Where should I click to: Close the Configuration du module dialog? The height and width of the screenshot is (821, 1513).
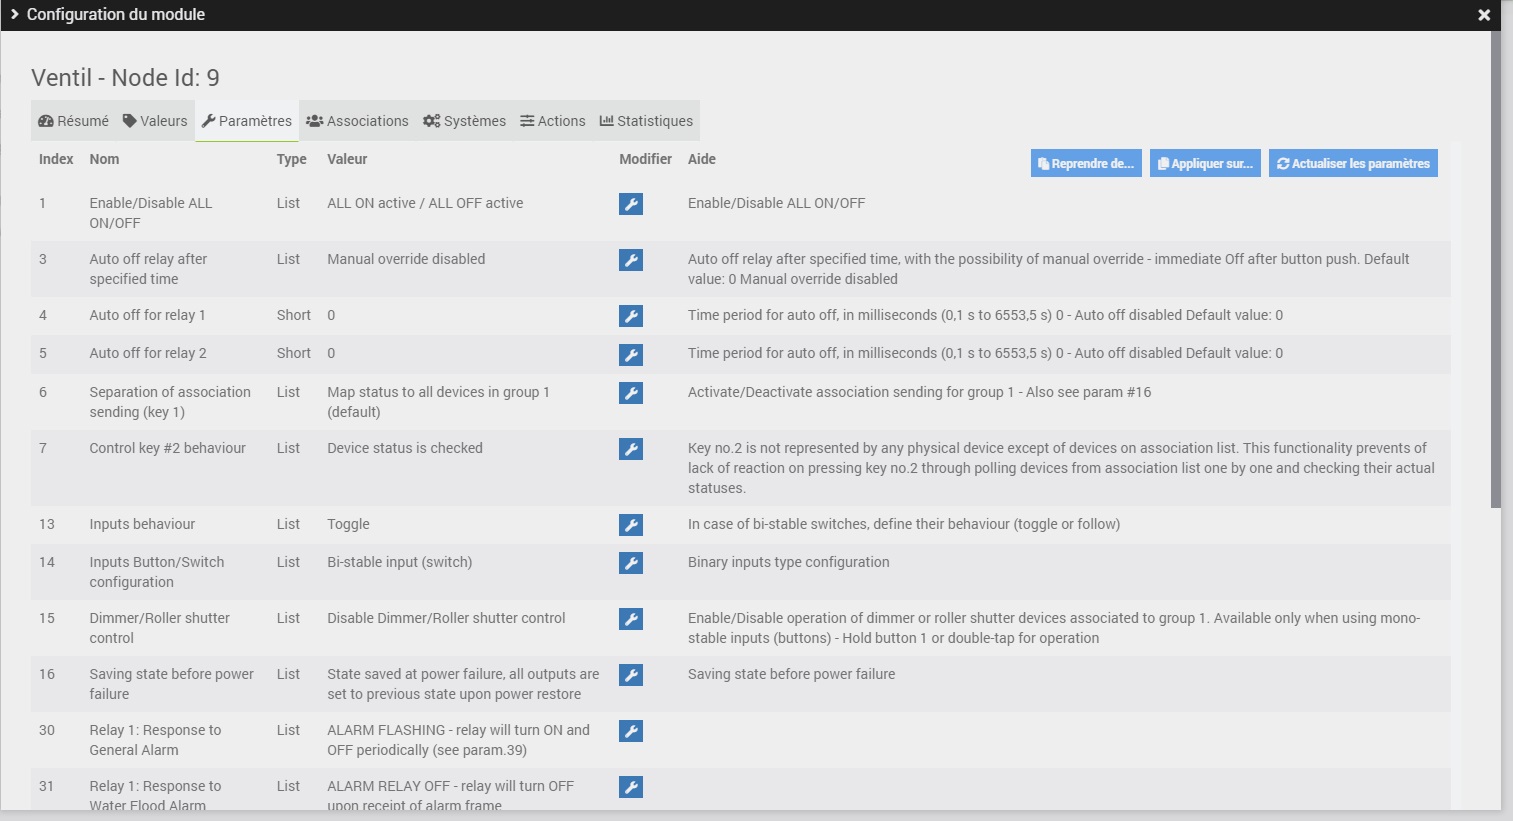tap(1484, 15)
